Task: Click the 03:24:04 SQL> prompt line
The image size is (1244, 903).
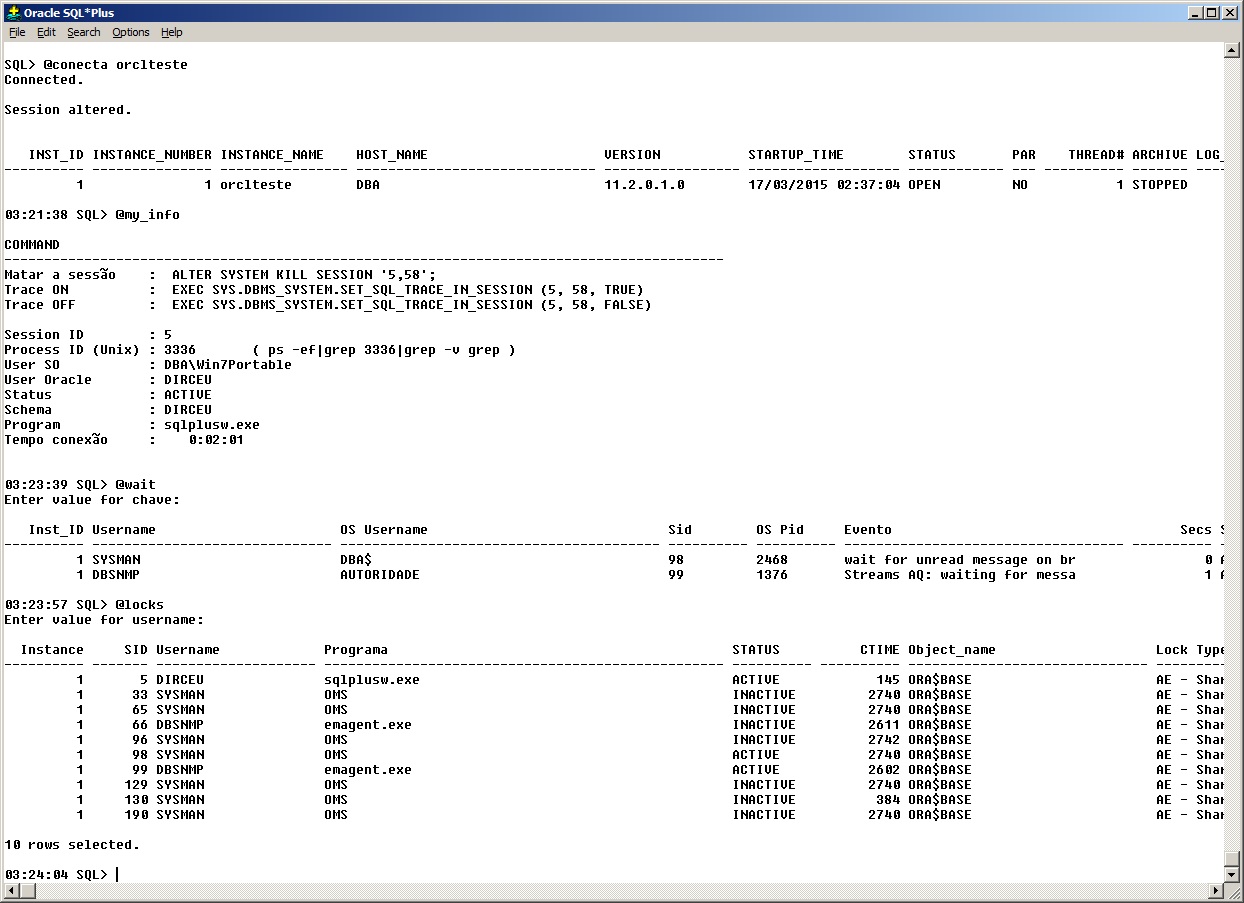Action: tap(56, 875)
